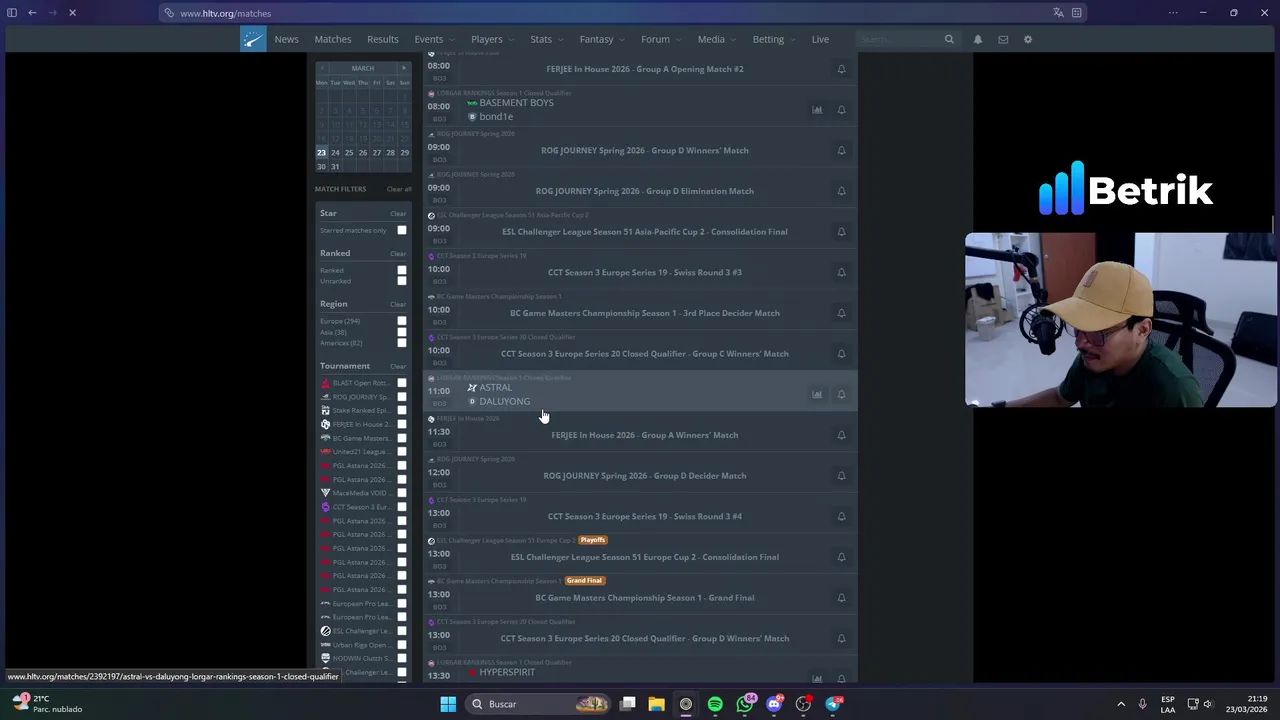Open the Matches page
1280x720 pixels.
click(333, 39)
